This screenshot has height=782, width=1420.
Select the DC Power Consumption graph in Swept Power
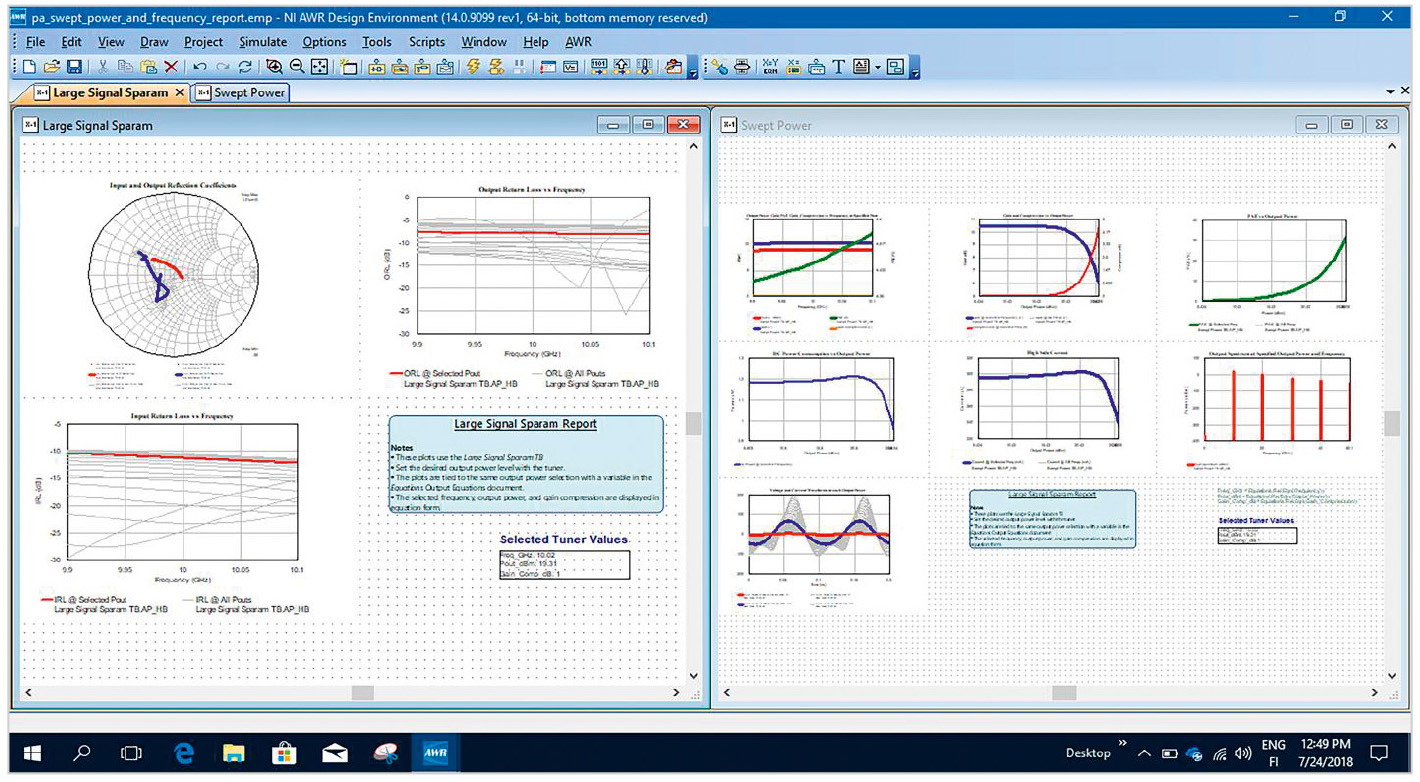[818, 406]
